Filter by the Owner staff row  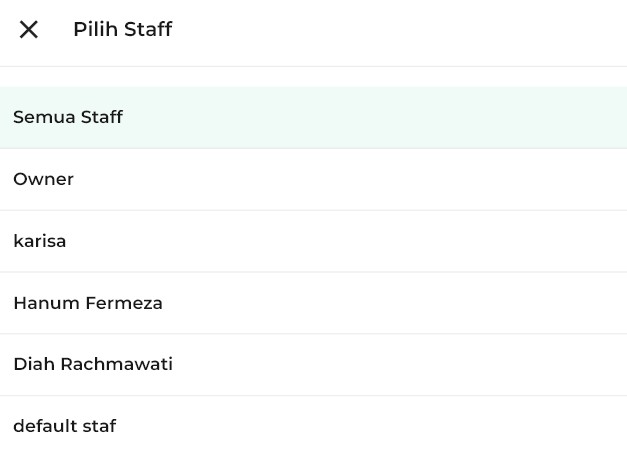point(313,179)
